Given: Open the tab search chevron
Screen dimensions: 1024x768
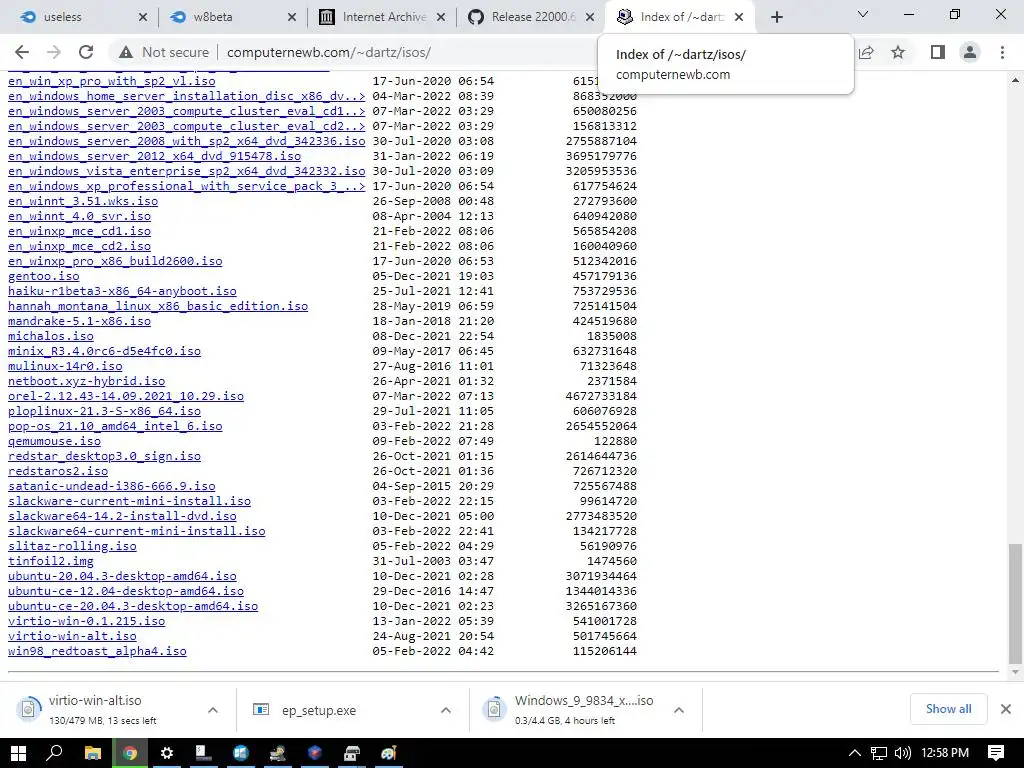Looking at the screenshot, I should point(863,14).
